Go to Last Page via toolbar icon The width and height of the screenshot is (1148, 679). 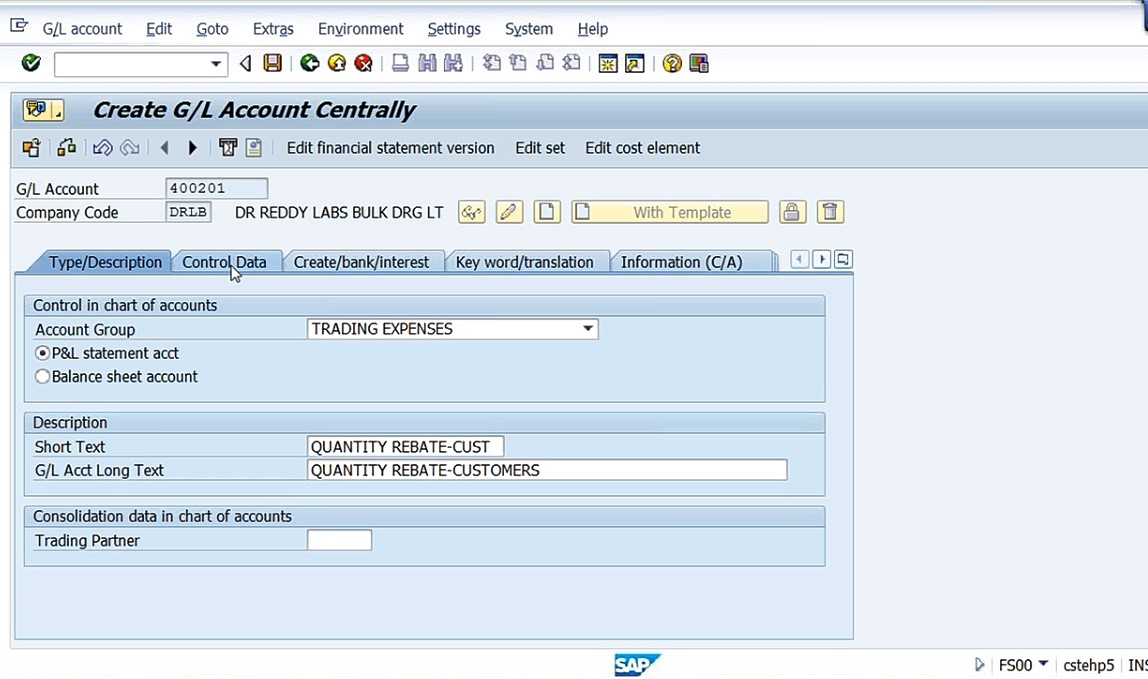(x=571, y=63)
